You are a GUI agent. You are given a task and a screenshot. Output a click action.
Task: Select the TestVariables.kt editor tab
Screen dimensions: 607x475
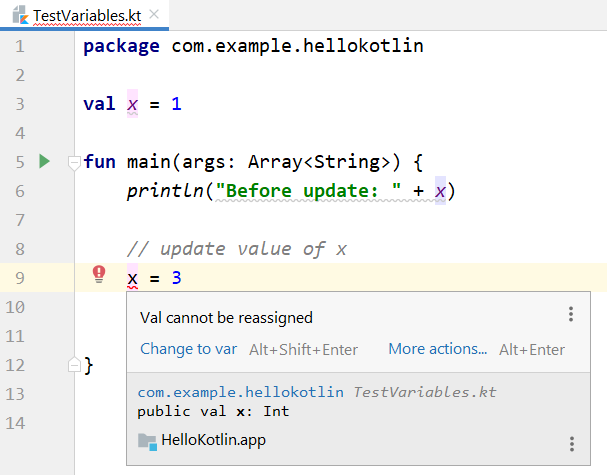(85, 16)
